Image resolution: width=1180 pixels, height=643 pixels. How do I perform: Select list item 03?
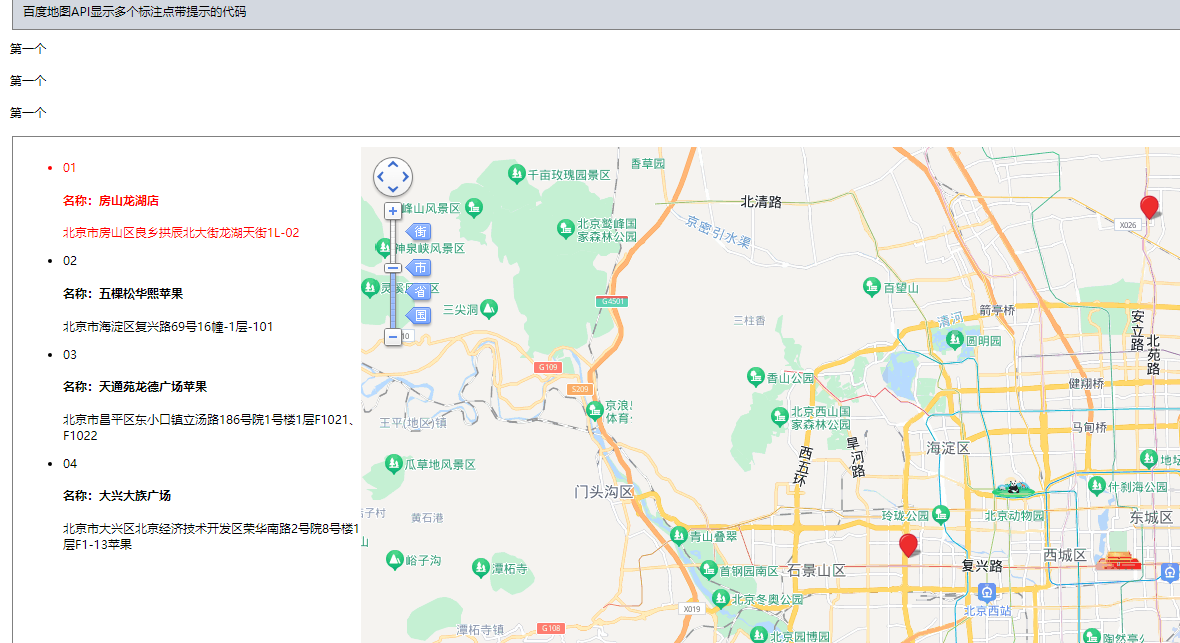70,355
